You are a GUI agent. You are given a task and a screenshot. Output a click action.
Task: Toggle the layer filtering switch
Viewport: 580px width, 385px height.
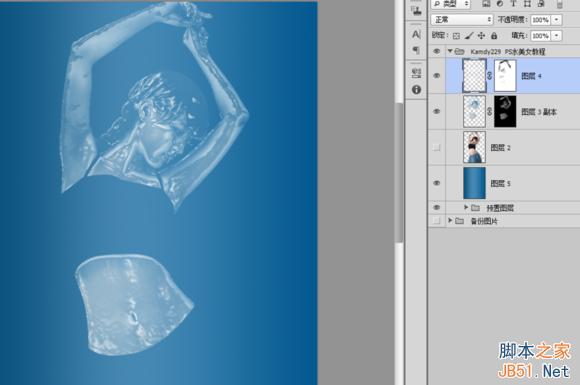pos(559,4)
